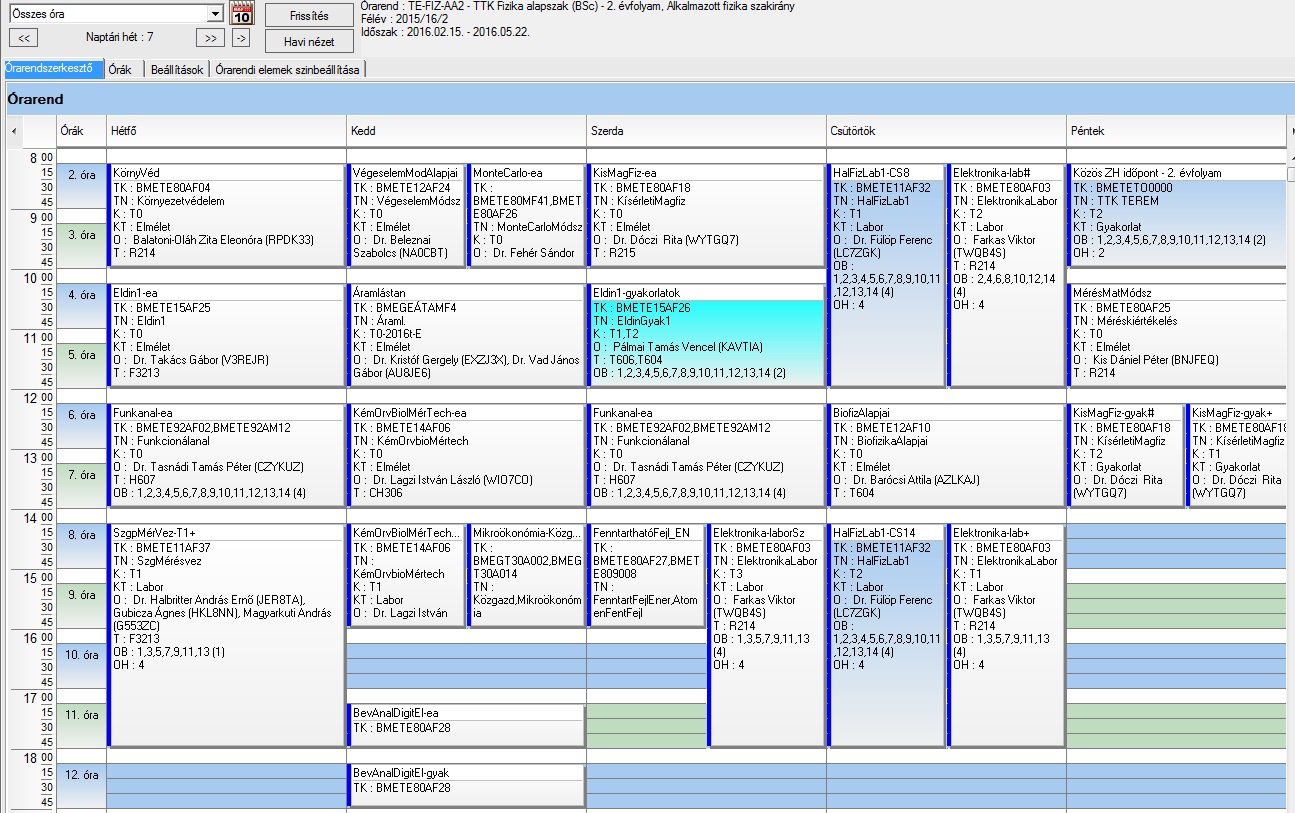
Task: Select the VégeselemModAlapjai class block
Action: [406, 215]
